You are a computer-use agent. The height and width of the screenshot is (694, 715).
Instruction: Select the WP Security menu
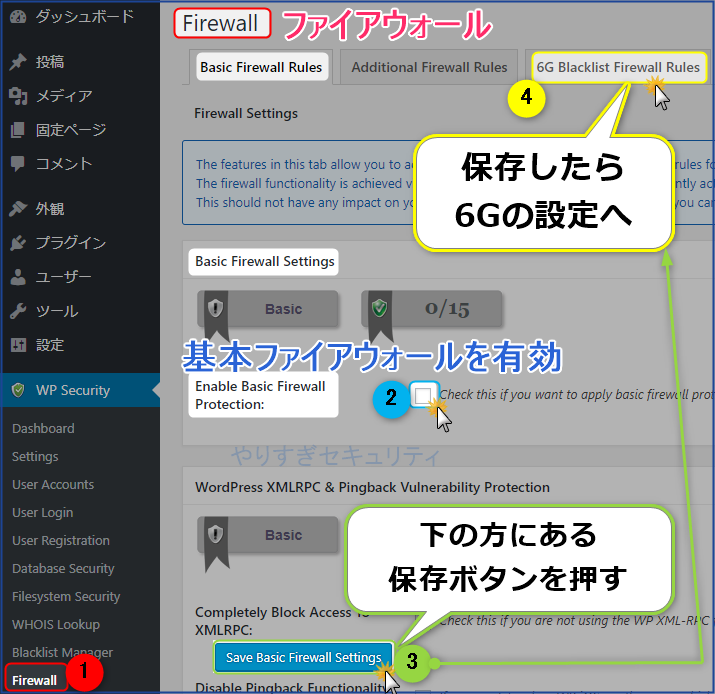click(x=80, y=390)
